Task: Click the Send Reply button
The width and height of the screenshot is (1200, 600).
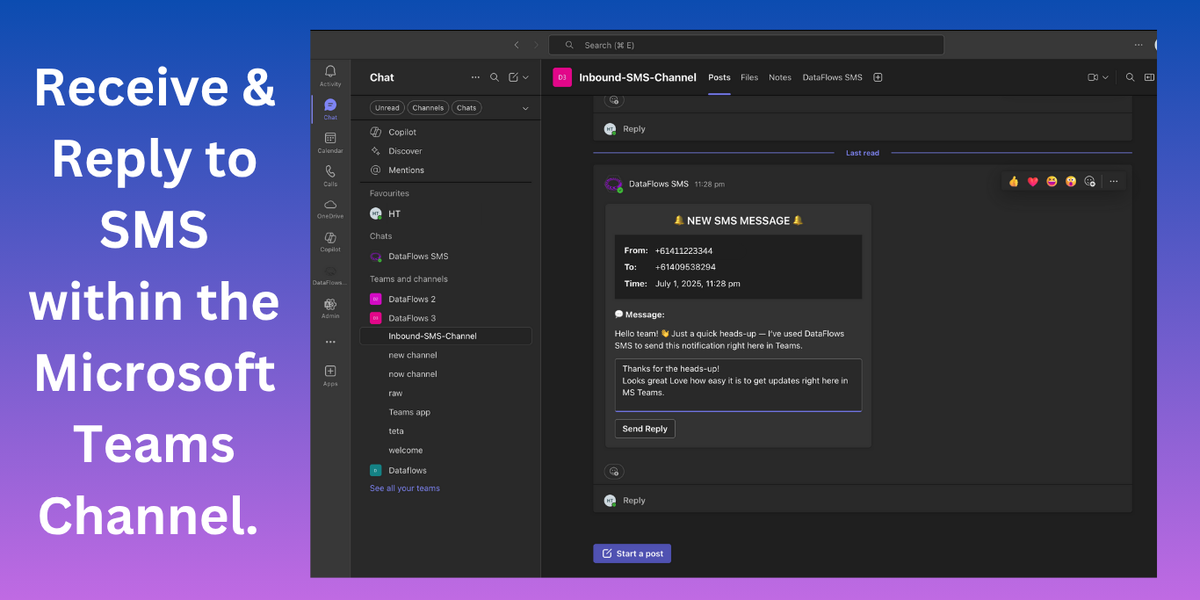Action: coord(645,428)
